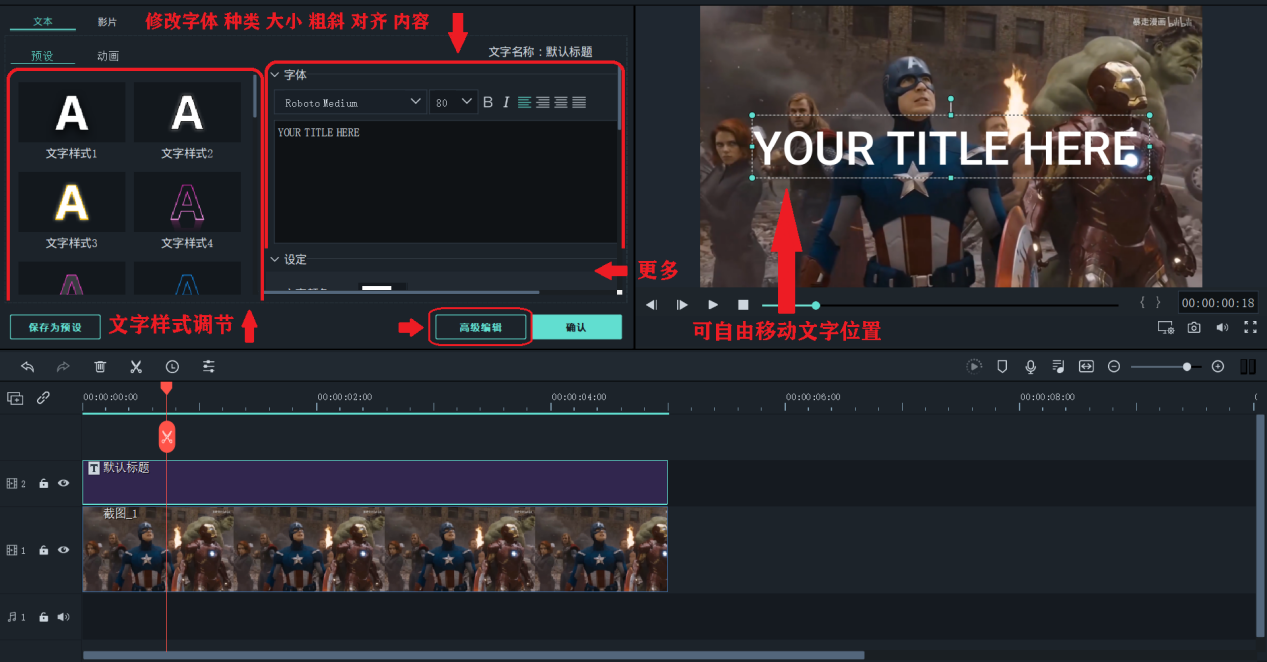Viewport: 1267px width, 662px height.
Task: Toggle the lock on video track 1
Action: click(43, 551)
